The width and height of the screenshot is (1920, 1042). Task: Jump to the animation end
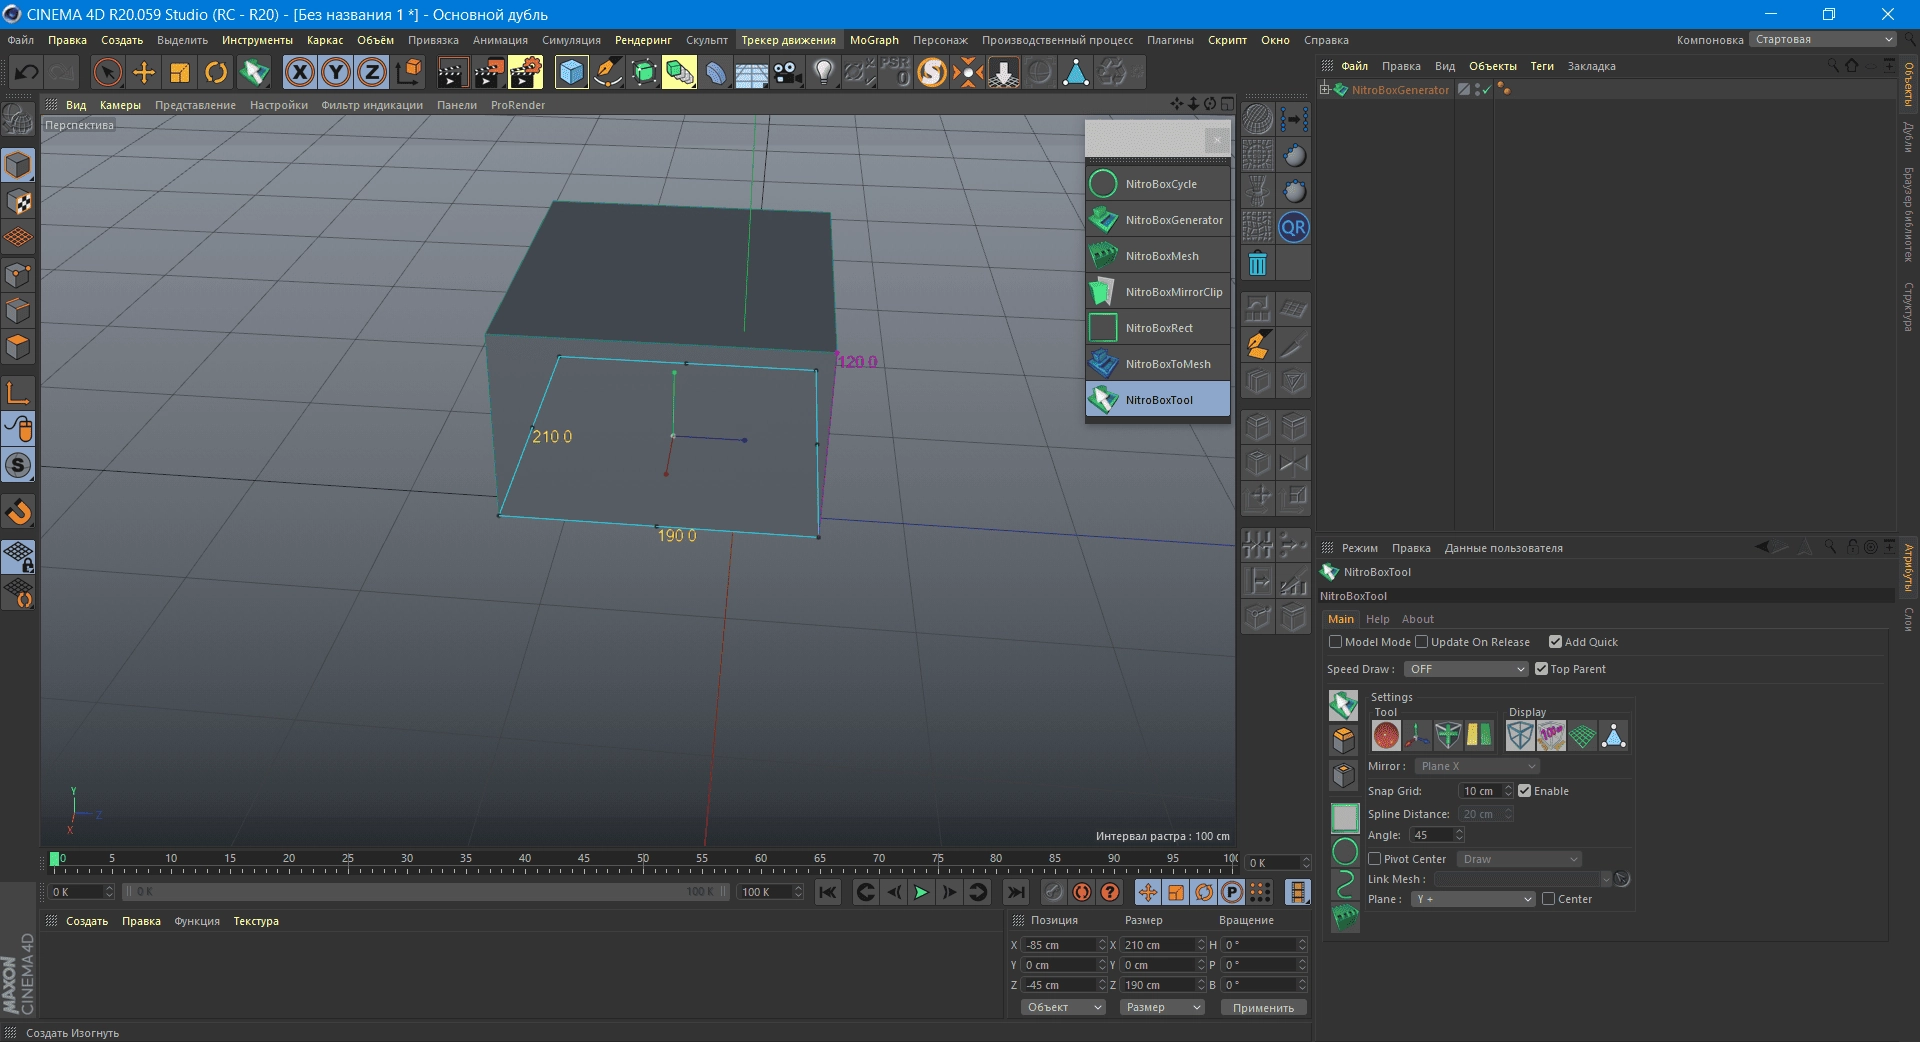click(x=1015, y=892)
